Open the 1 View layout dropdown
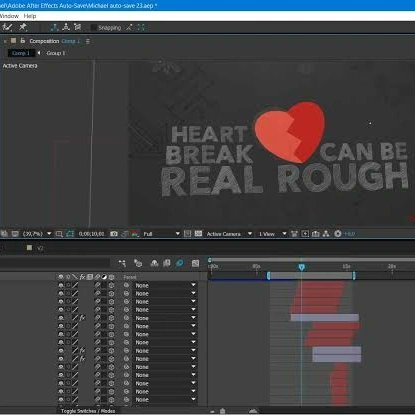Image resolution: width=415 pixels, height=415 pixels. tap(272, 234)
